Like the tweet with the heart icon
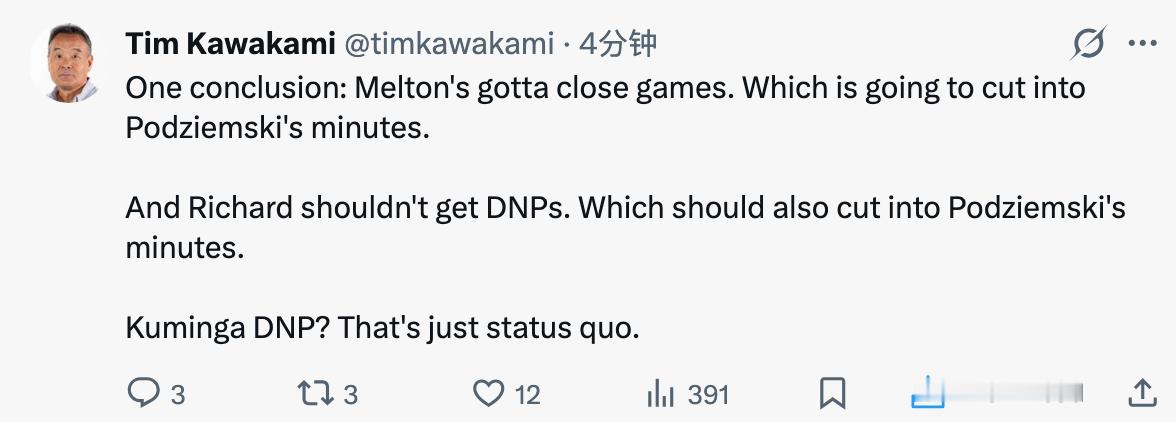The height and width of the screenshot is (422, 1176). tap(488, 394)
